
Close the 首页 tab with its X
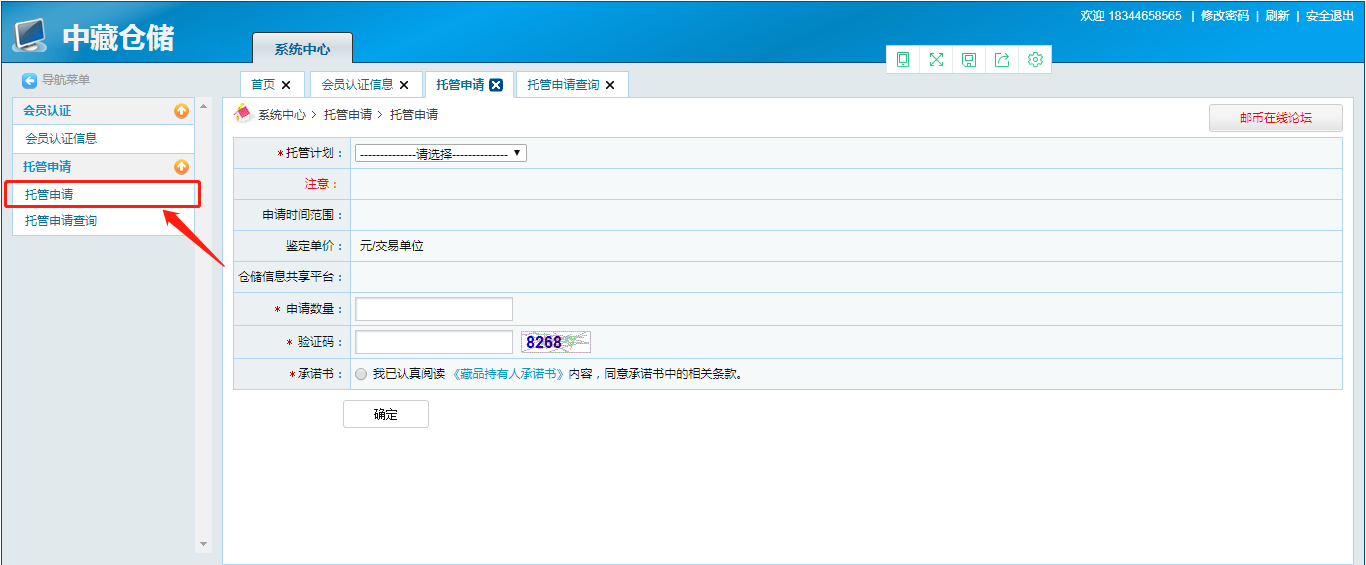pos(286,85)
